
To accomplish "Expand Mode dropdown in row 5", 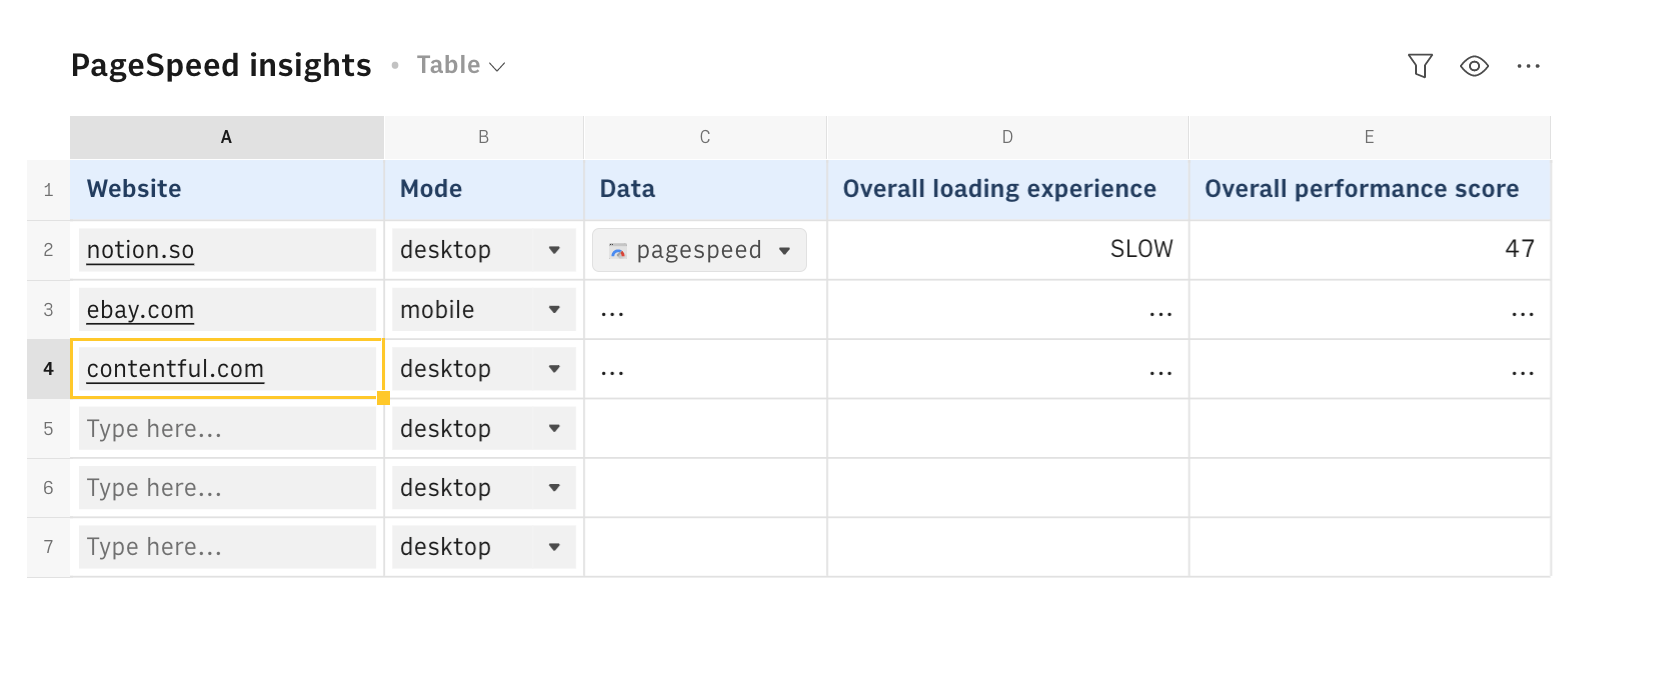I will (x=554, y=428).
